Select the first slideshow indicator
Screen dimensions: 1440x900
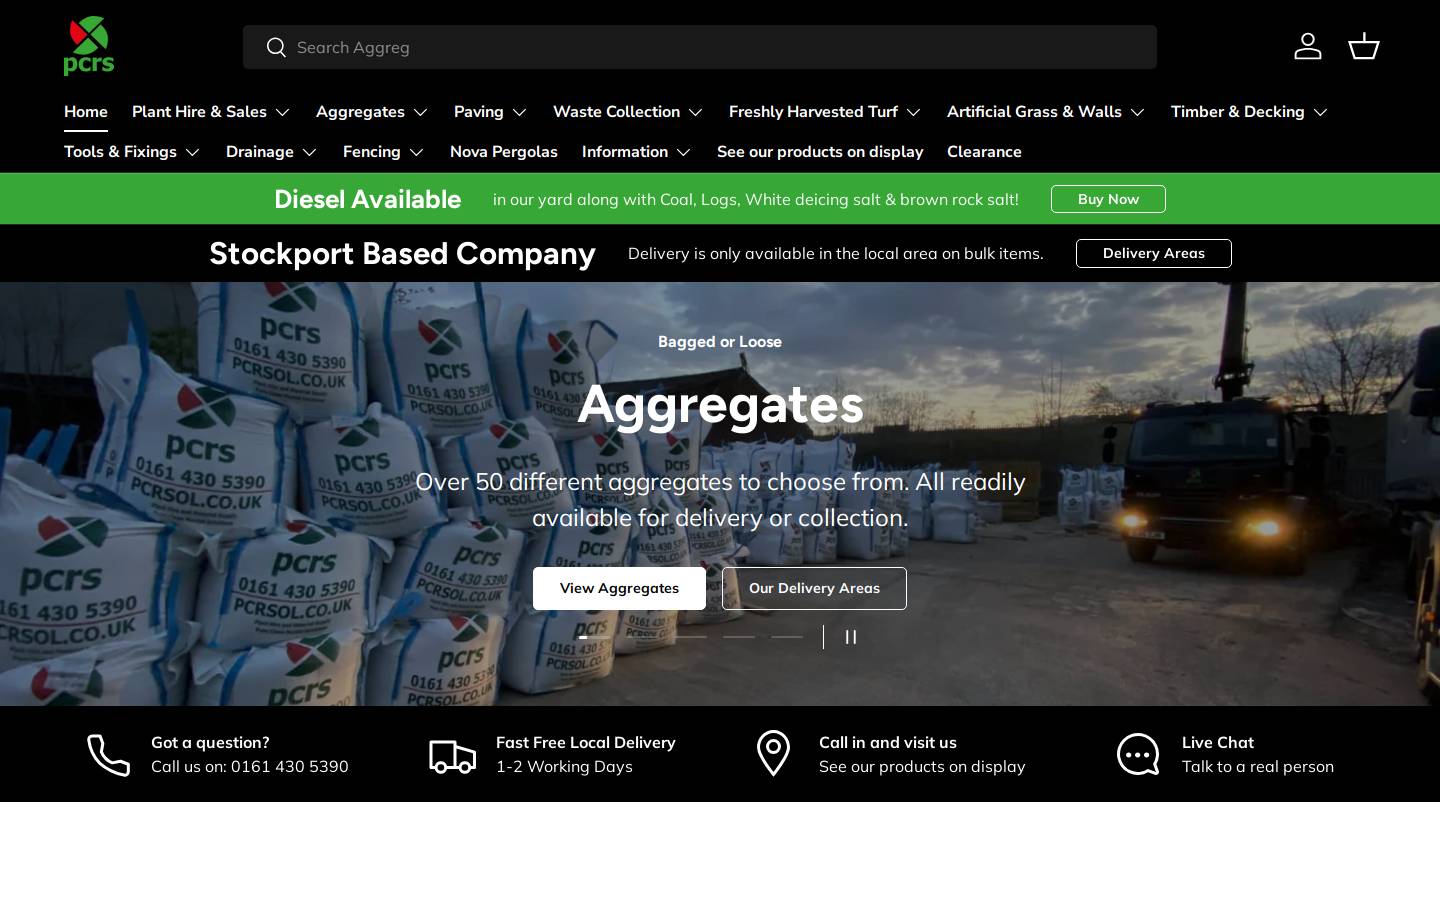(x=594, y=637)
